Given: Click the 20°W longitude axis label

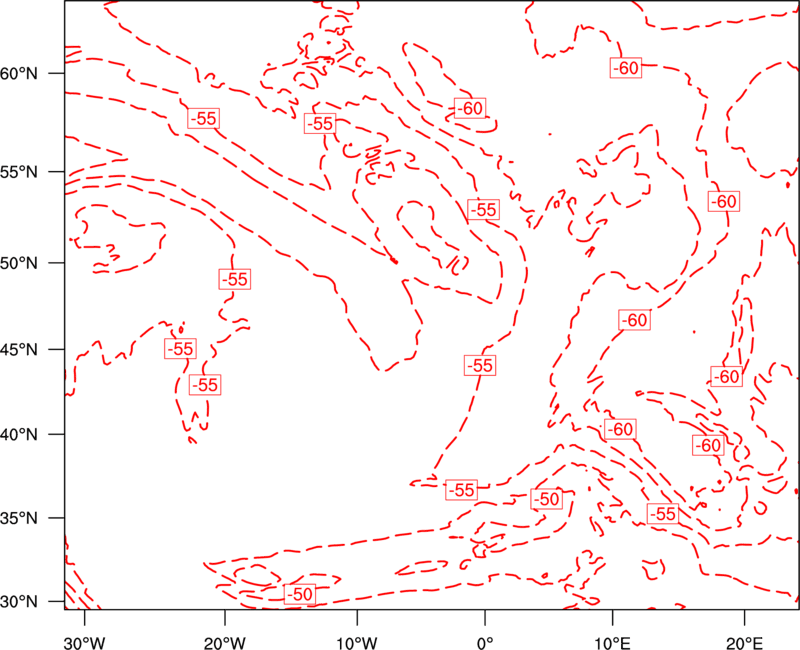Looking at the screenshot, I should pos(224,643).
